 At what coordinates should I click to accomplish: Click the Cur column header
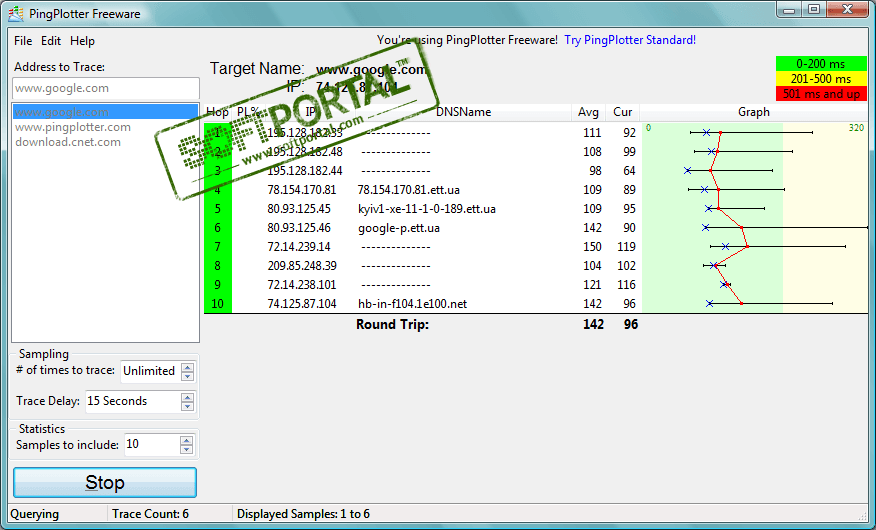622,112
